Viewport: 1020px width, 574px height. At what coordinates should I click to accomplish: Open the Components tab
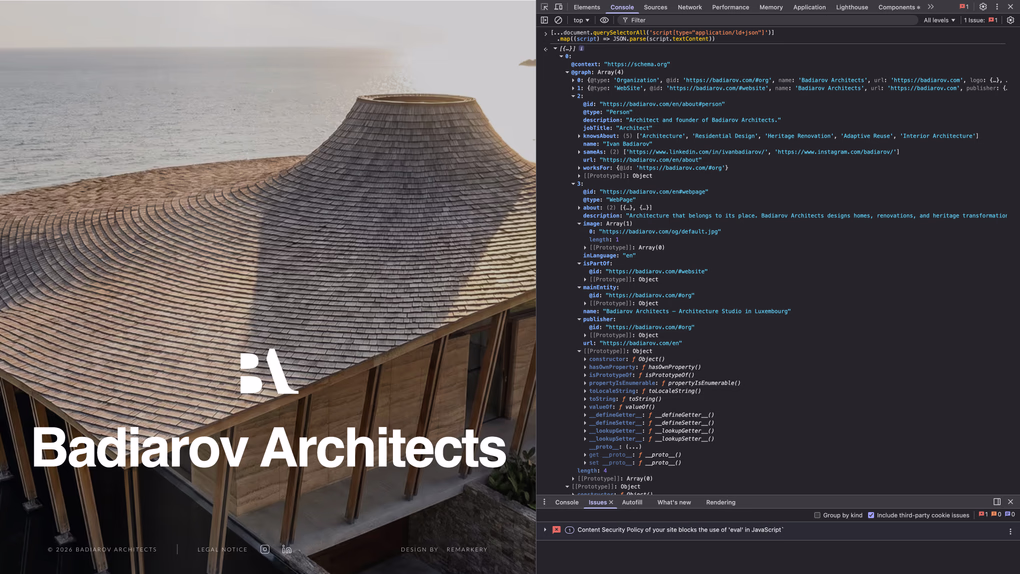(x=898, y=7)
